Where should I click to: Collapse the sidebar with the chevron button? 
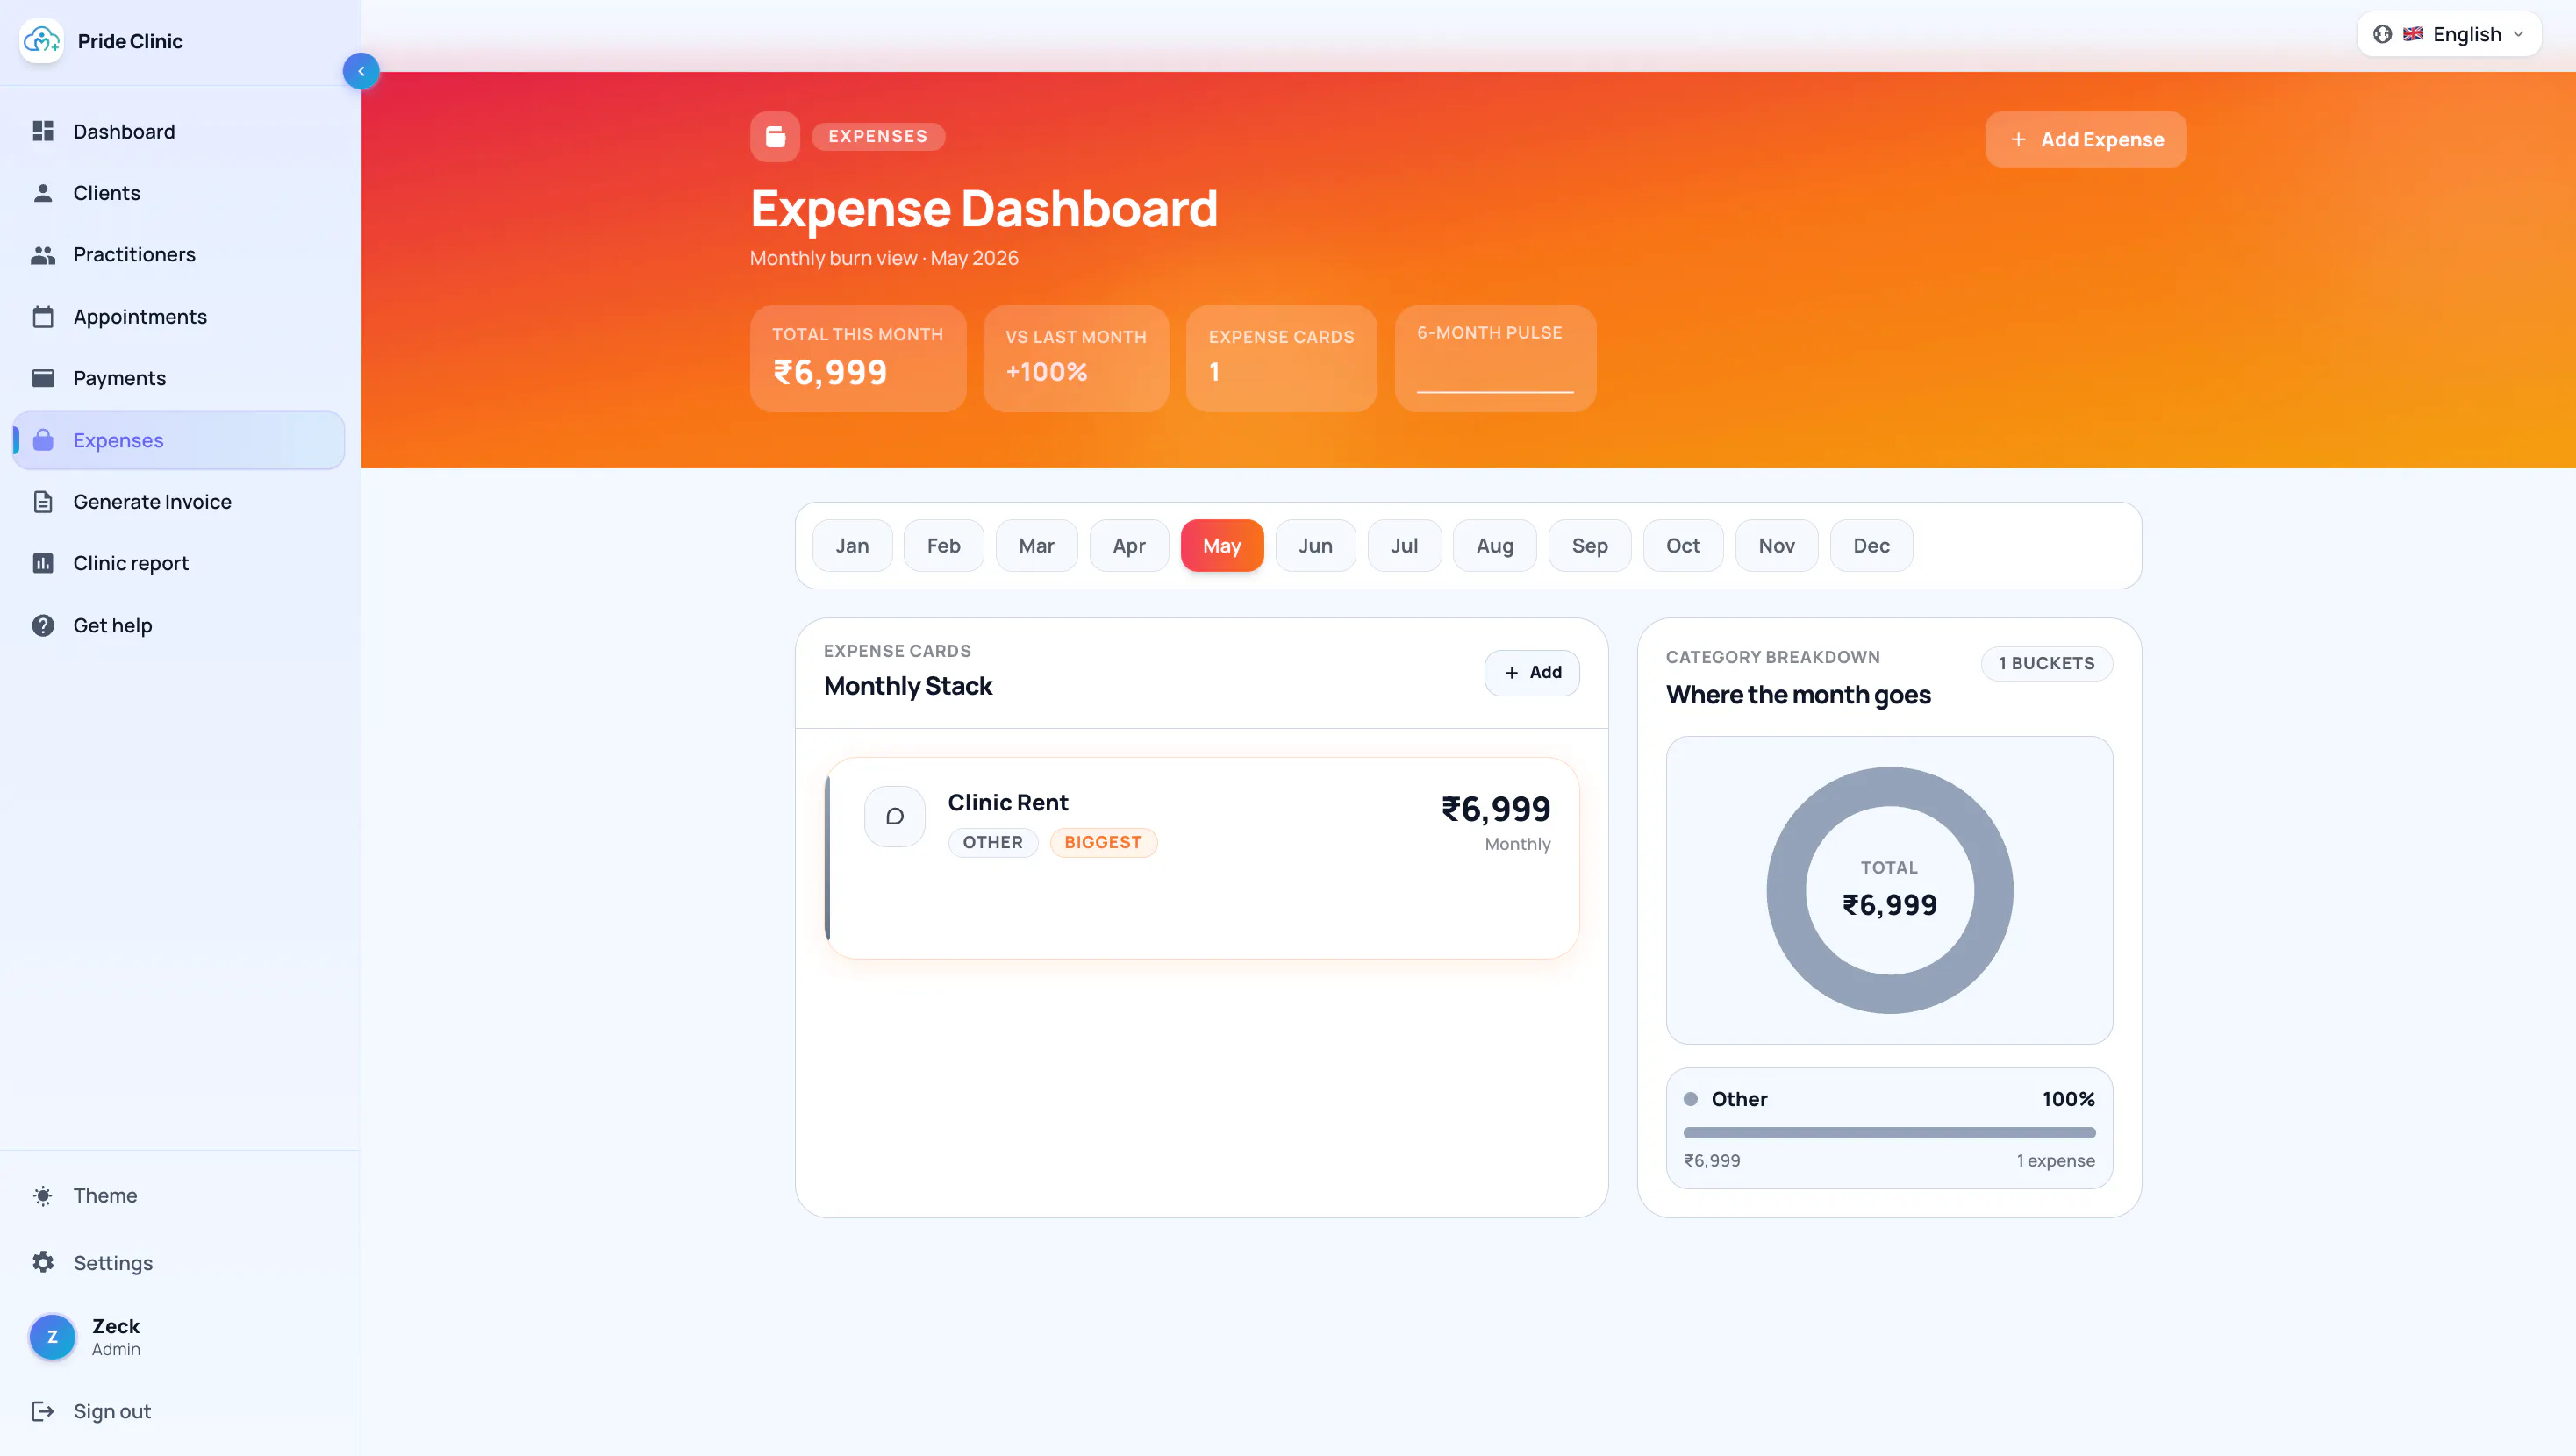click(361, 71)
